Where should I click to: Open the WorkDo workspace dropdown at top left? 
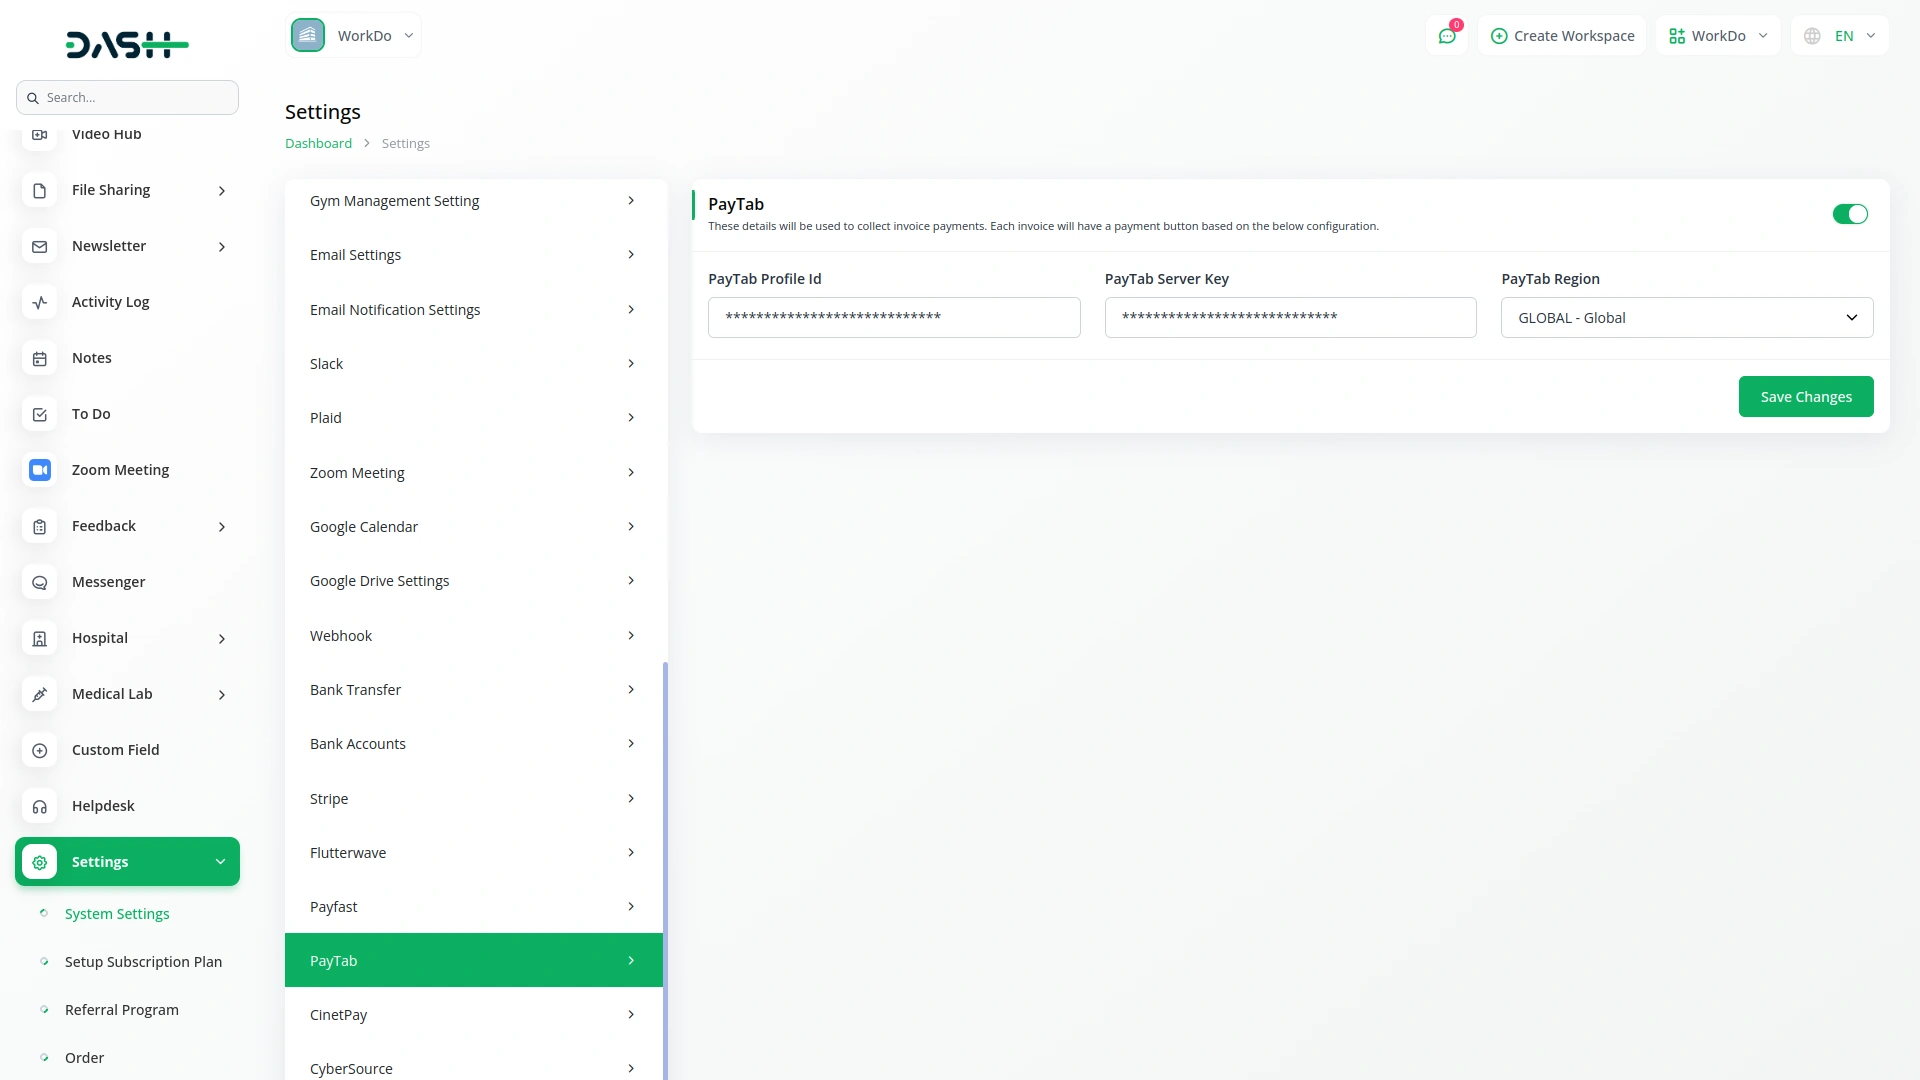(x=354, y=36)
